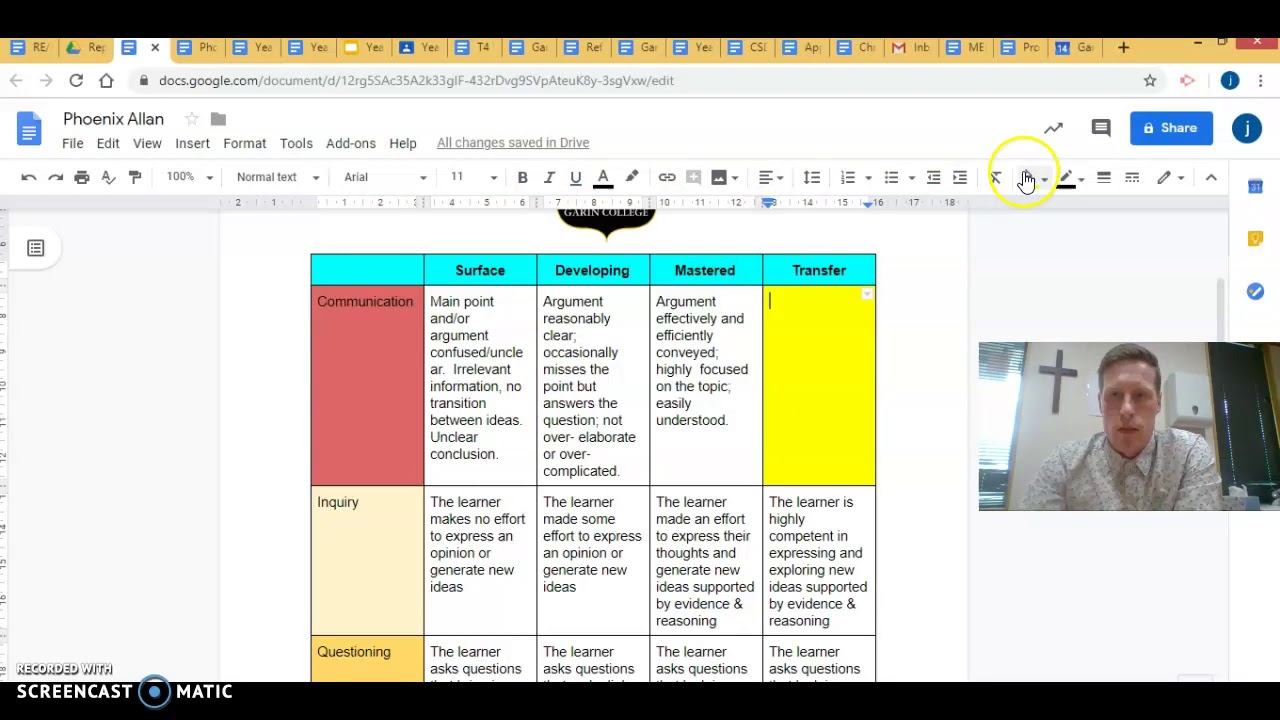This screenshot has width=1280, height=720.
Task: Open the editing mode pencil dropdown
Action: pyautogui.click(x=1170, y=177)
